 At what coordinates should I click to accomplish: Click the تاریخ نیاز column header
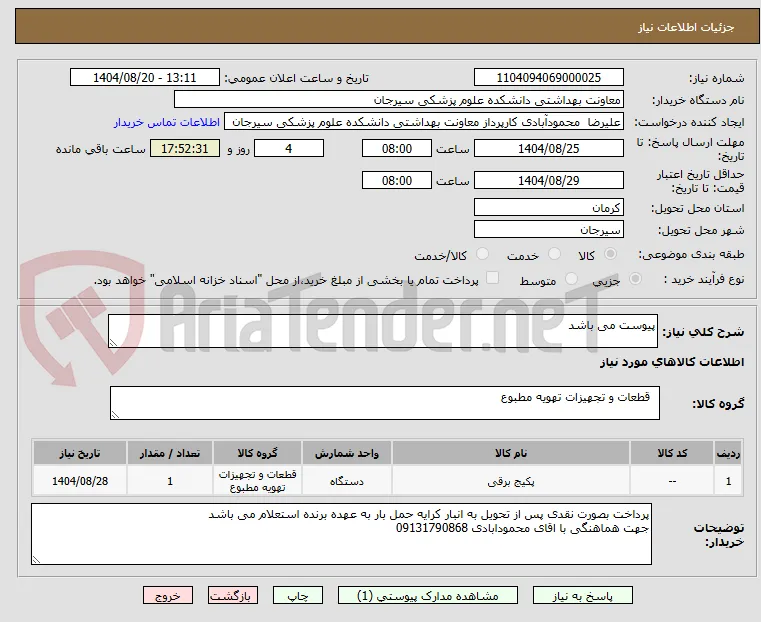pos(80,453)
